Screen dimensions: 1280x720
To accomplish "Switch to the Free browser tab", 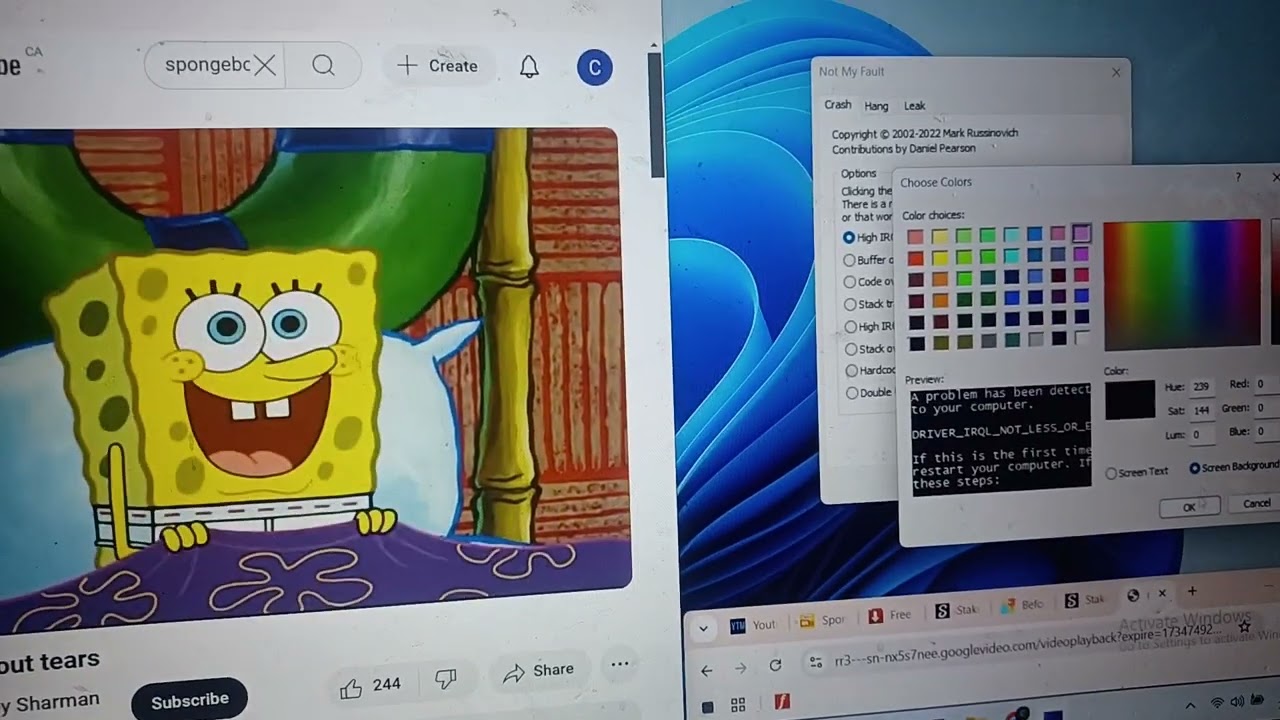I will pos(889,615).
